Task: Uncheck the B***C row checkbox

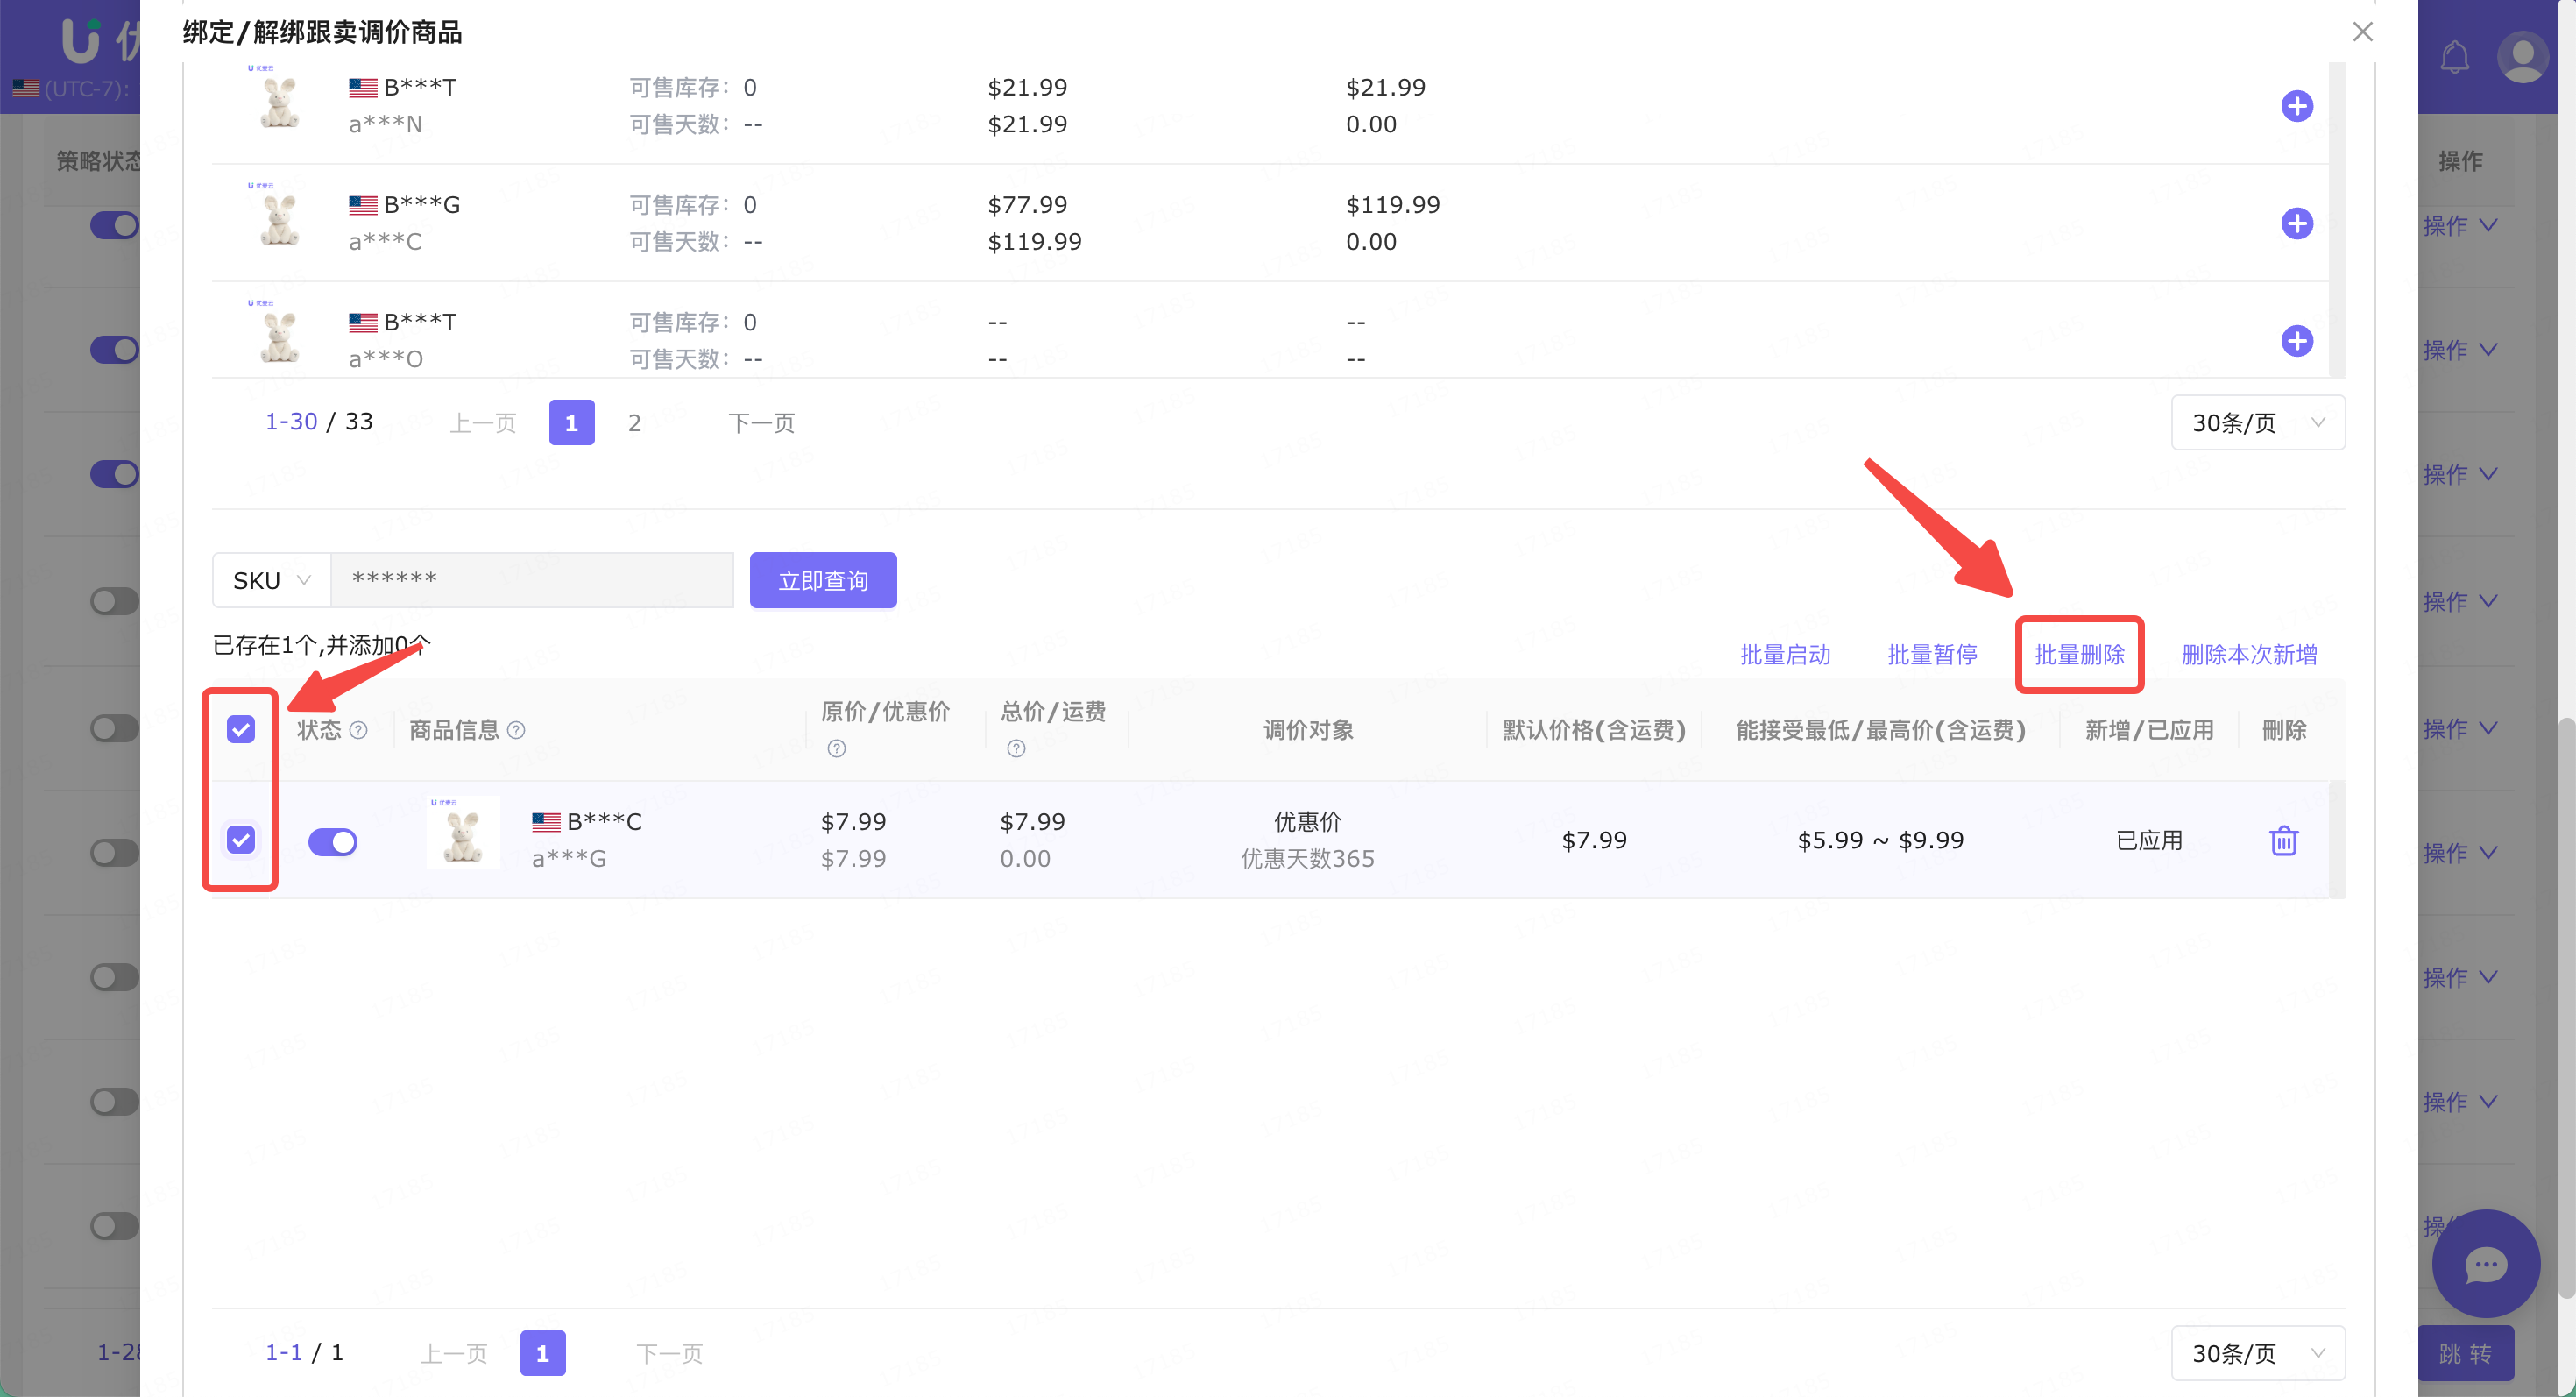Action: coord(241,839)
